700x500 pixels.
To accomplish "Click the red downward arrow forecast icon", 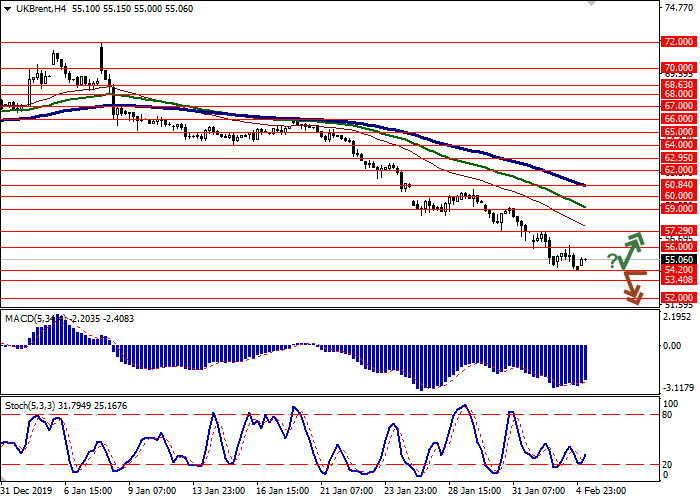I will pyautogui.click(x=631, y=288).
